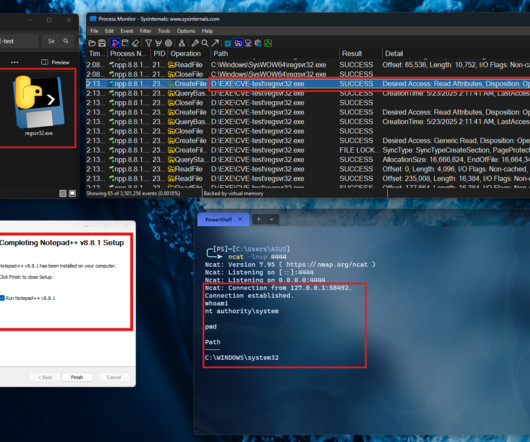Click the Finish button in Notepad++ Setup
Screen dimensions: 530x442
[x=77, y=377]
